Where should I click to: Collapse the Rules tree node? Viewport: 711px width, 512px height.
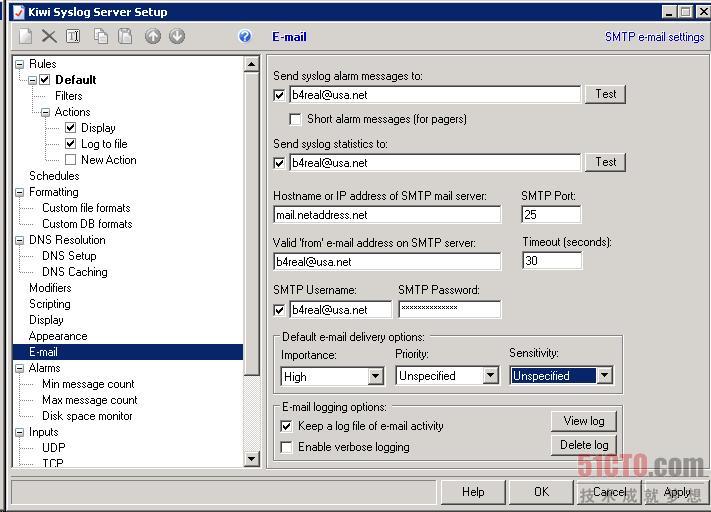pyautogui.click(x=19, y=64)
